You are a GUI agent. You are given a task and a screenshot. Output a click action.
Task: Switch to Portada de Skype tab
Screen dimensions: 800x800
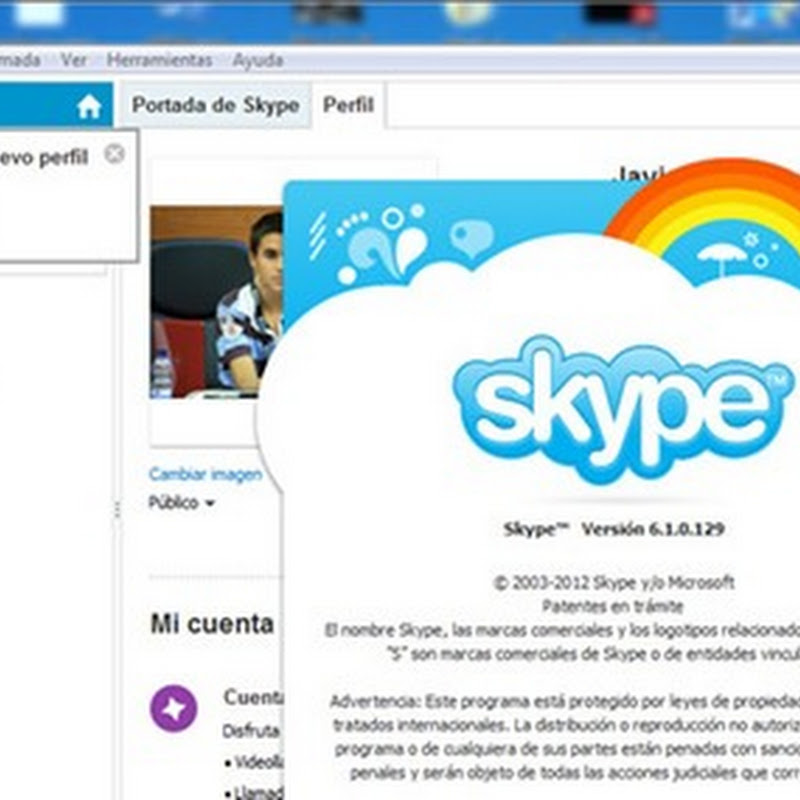(216, 105)
